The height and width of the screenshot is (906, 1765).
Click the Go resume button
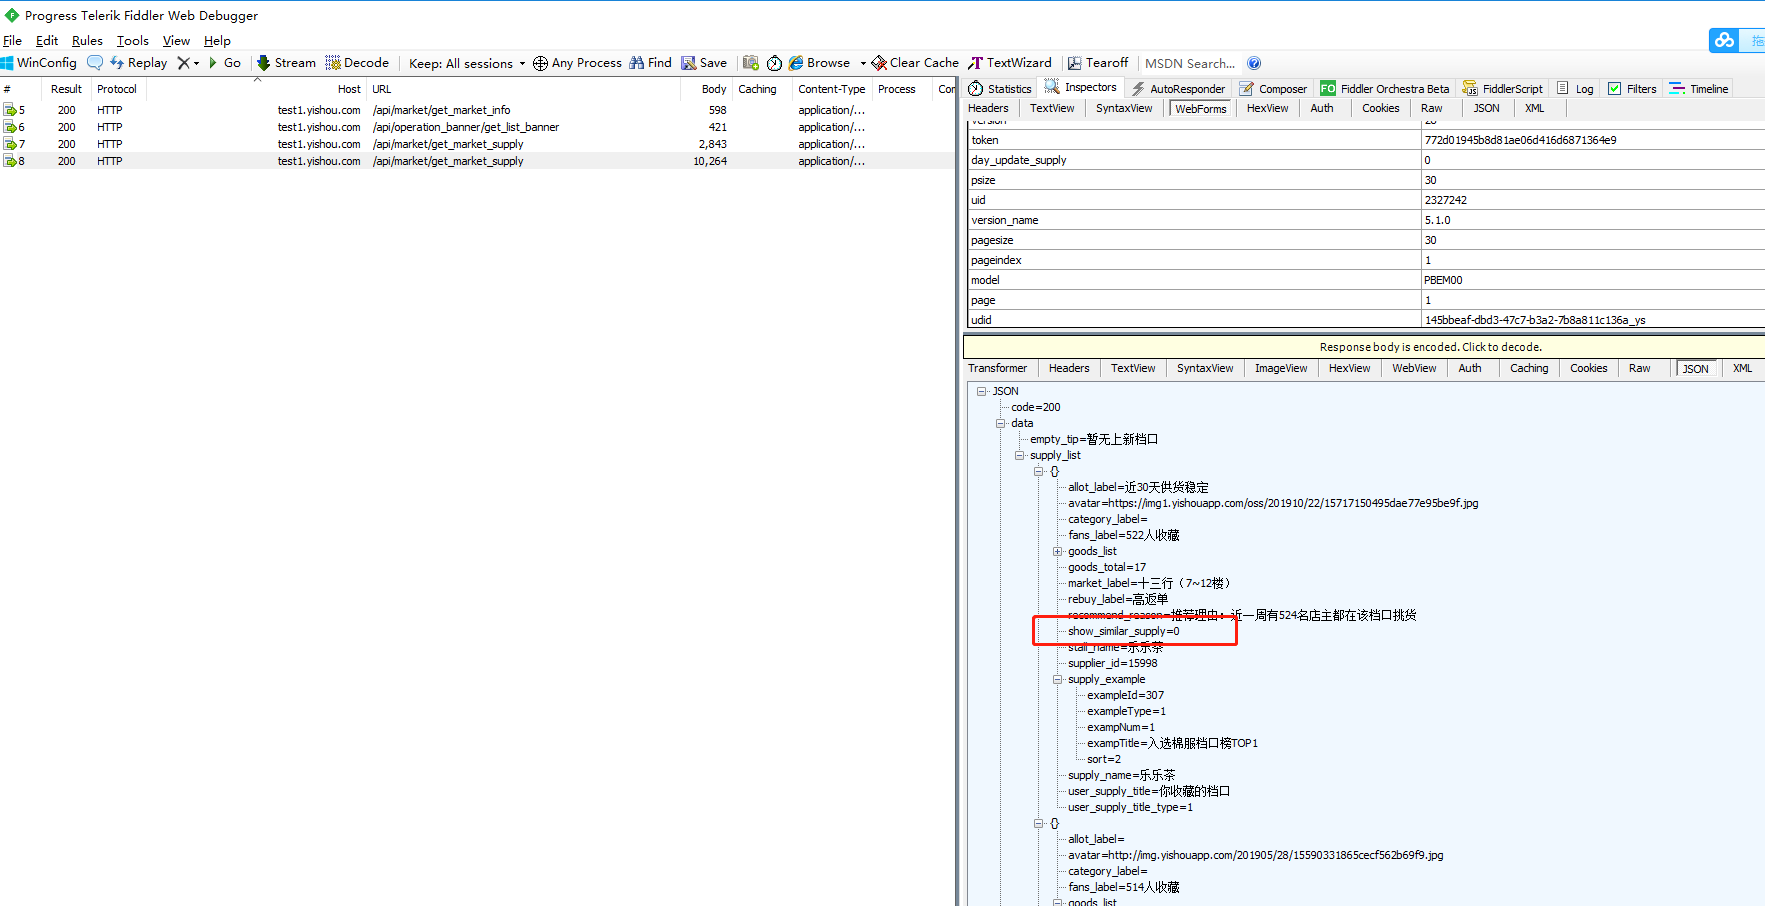point(225,63)
